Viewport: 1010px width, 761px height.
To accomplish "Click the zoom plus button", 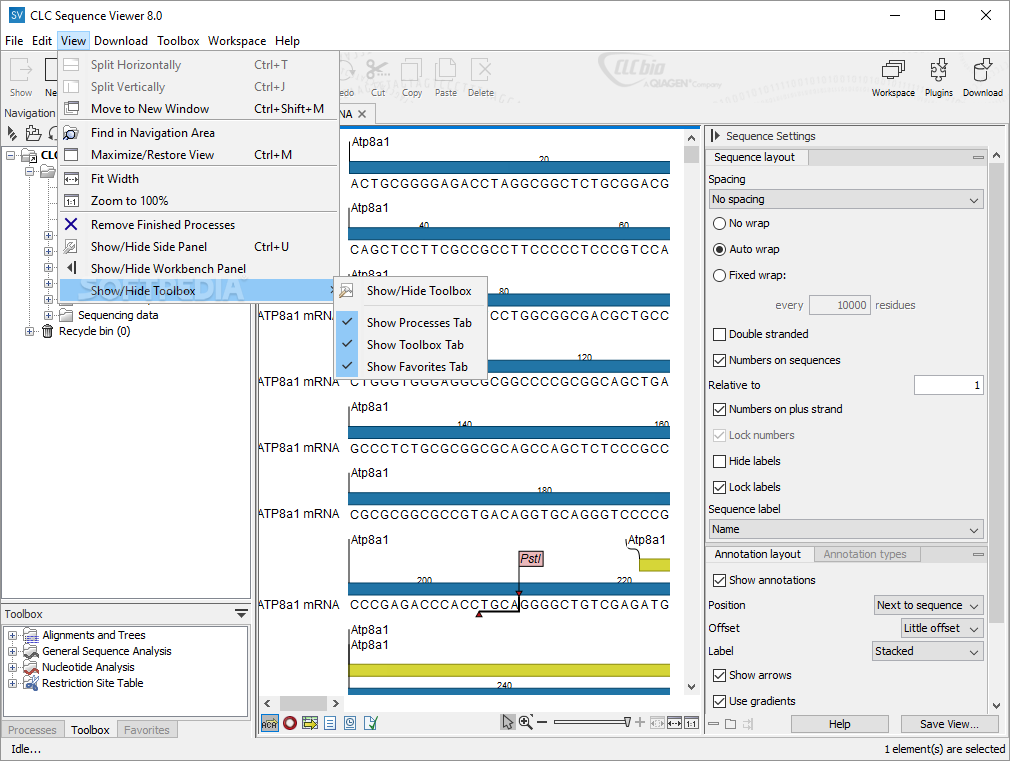I will tap(640, 722).
